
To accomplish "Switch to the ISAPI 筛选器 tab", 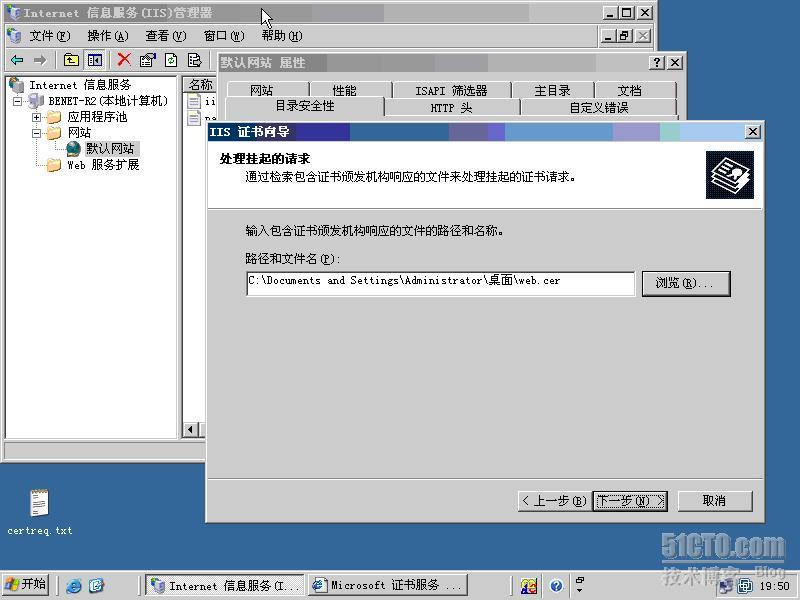I will (452, 90).
